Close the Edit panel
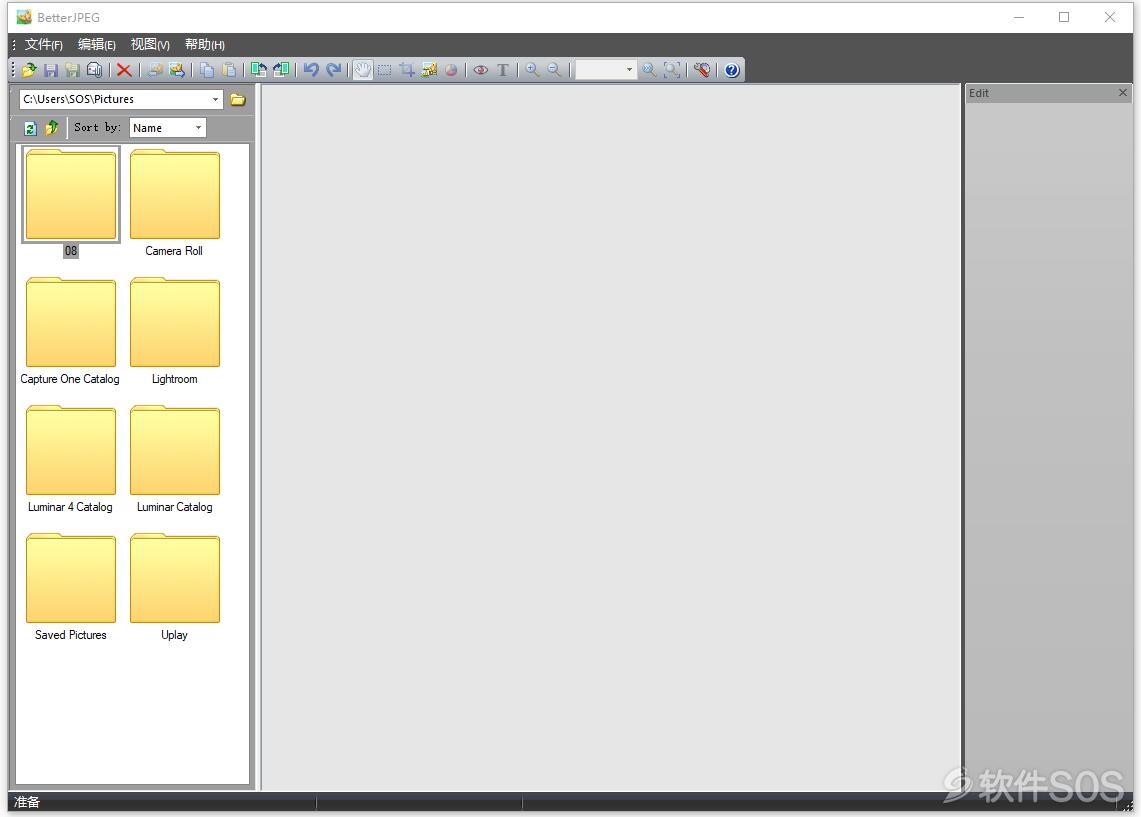 tap(1123, 92)
